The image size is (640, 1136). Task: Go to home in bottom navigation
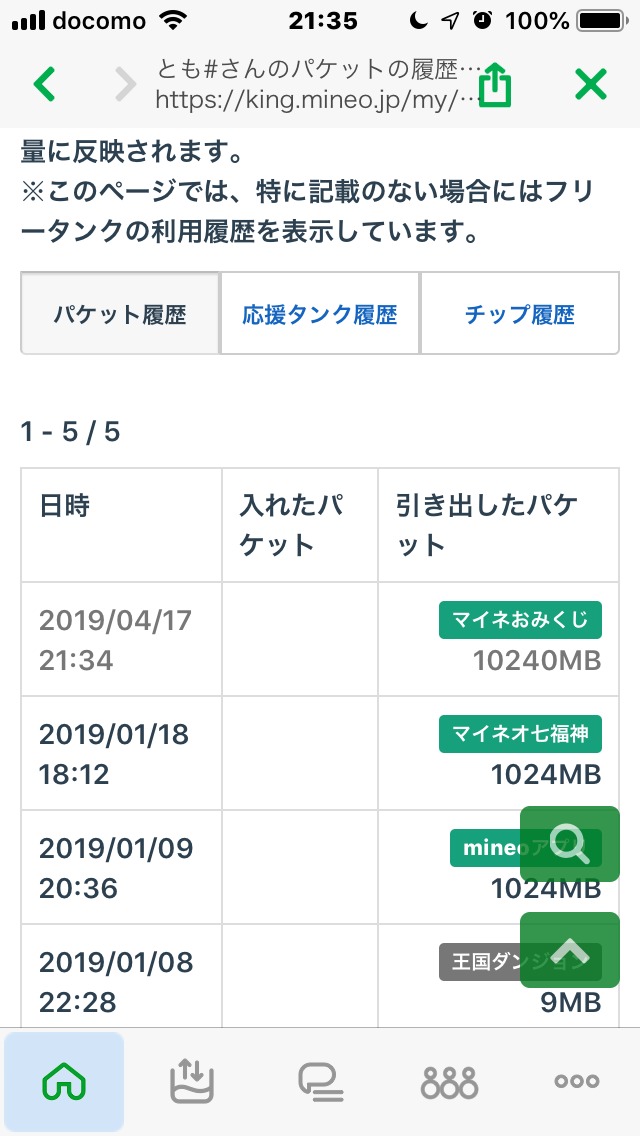[64, 1082]
